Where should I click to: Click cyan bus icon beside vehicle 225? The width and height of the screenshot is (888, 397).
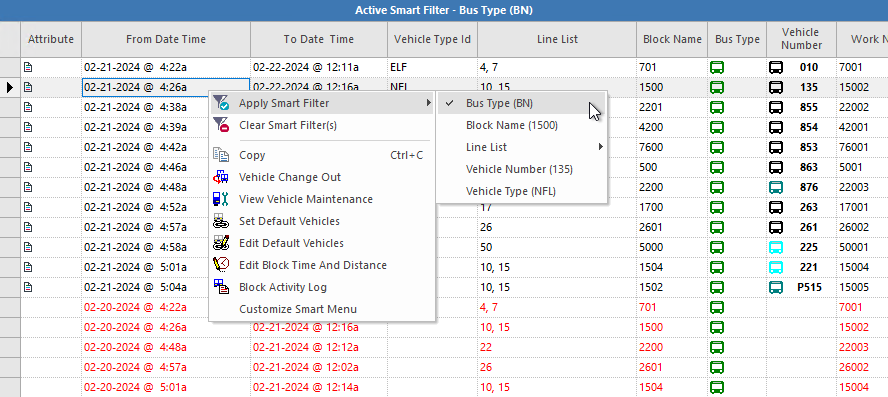[776, 247]
